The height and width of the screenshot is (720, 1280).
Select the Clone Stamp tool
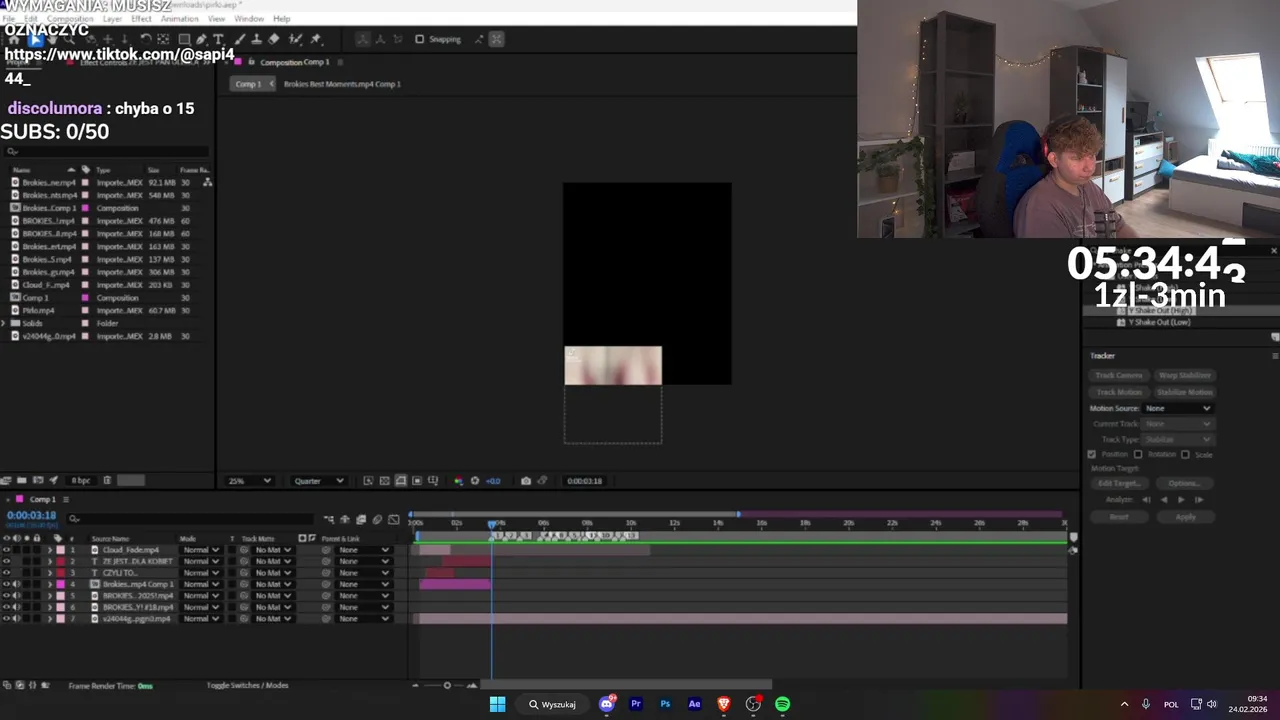point(257,39)
